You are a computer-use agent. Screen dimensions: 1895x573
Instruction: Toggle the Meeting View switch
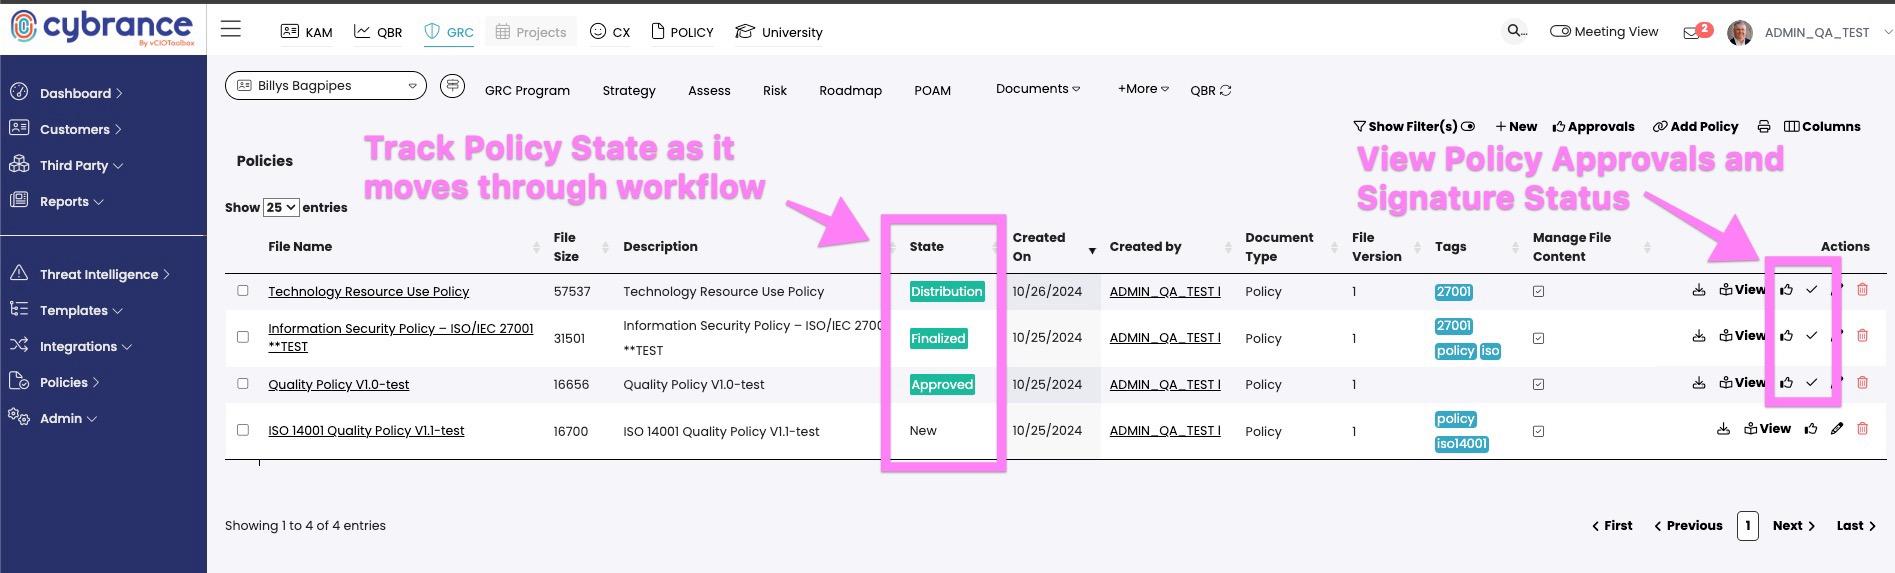click(1560, 31)
